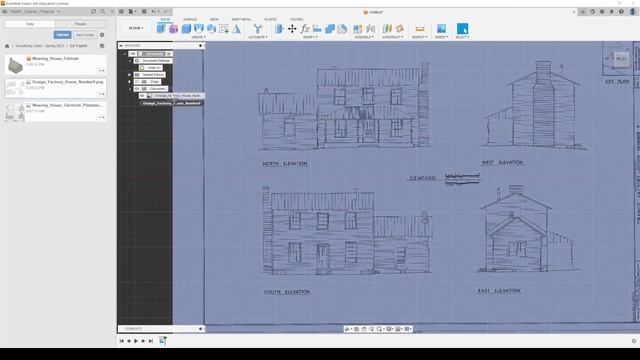This screenshot has height=360, width=640.
Task: Select the Pan hand tool
Action: point(364,329)
